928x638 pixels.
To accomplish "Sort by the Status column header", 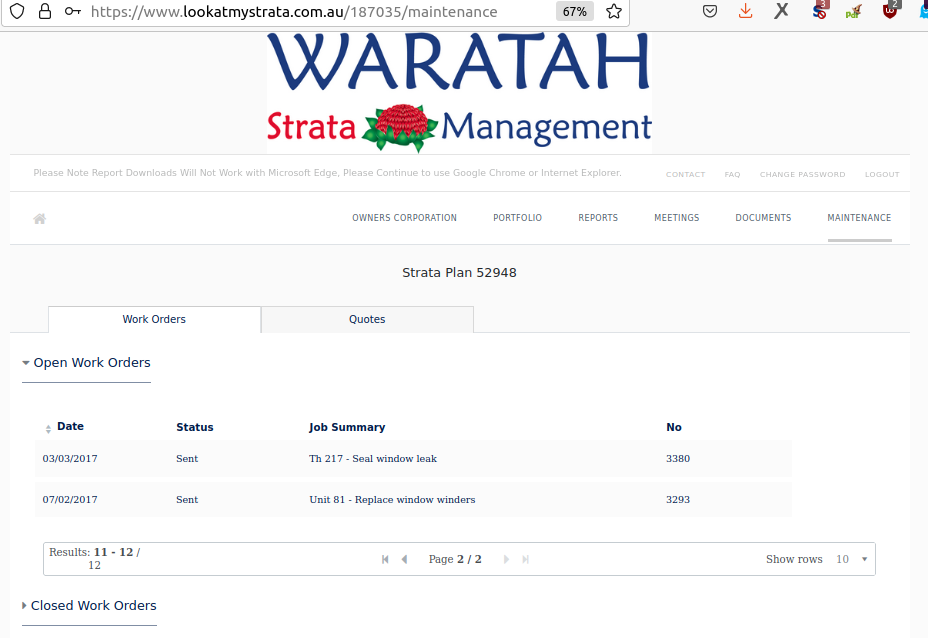I will tap(195, 427).
